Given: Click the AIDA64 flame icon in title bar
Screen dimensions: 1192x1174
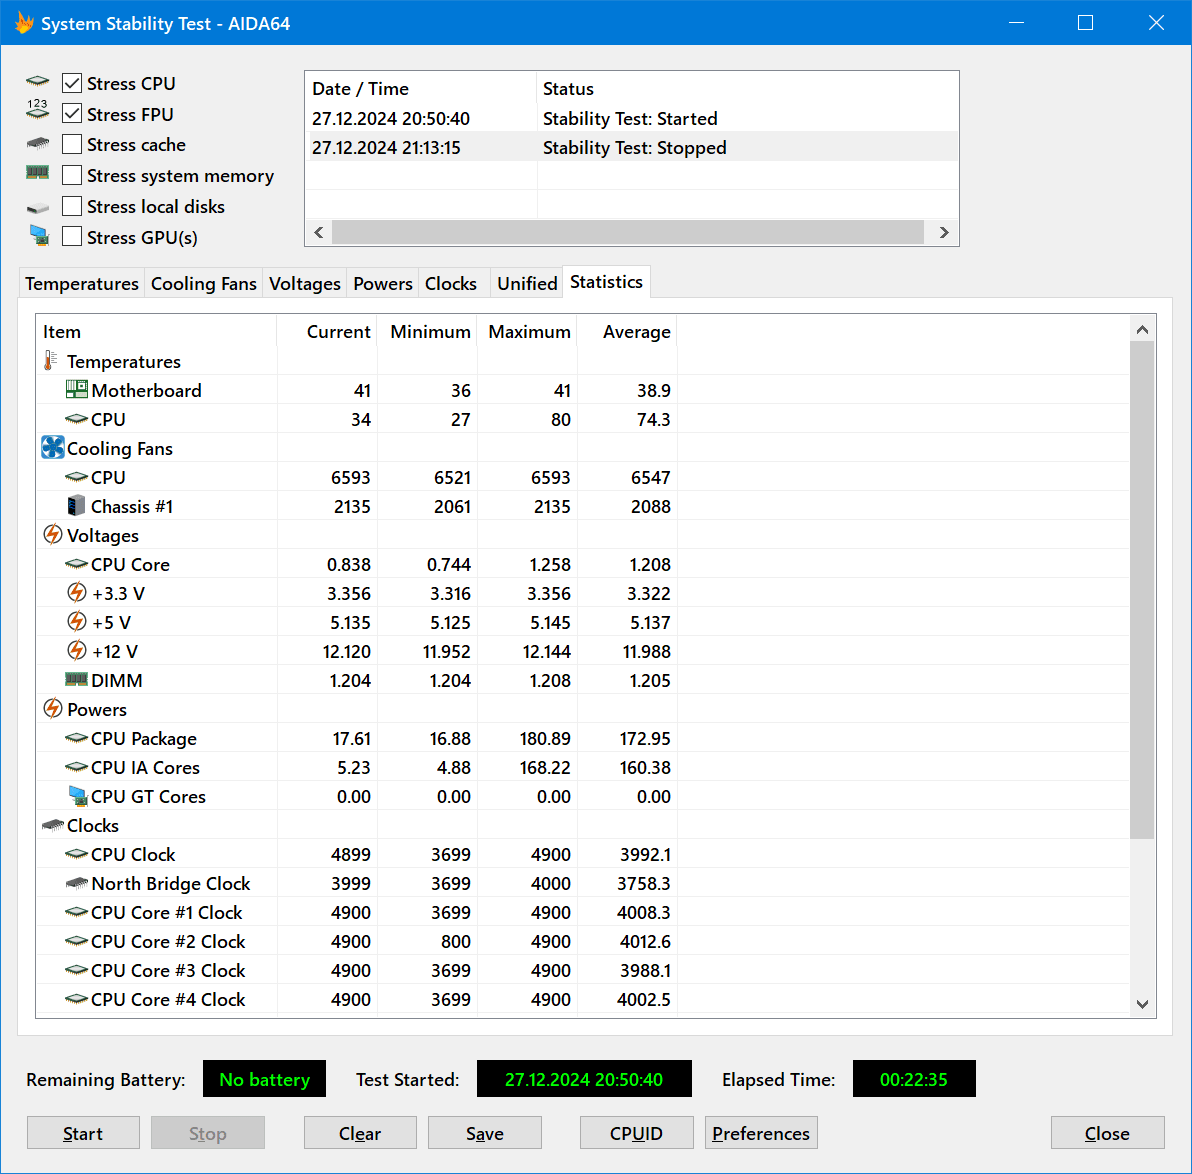Looking at the screenshot, I should [24, 23].
